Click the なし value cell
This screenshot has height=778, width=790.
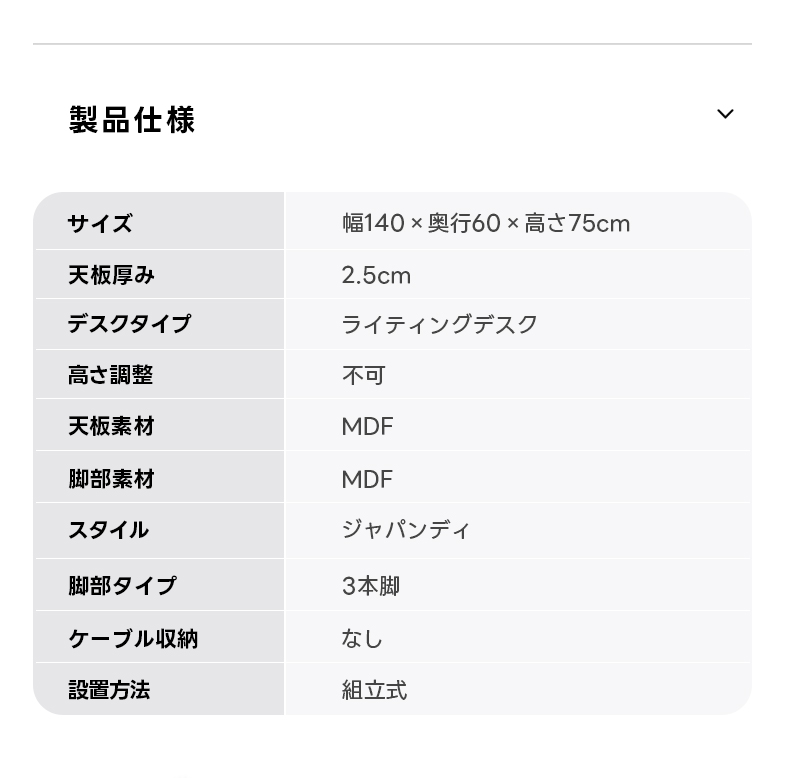tap(362, 638)
